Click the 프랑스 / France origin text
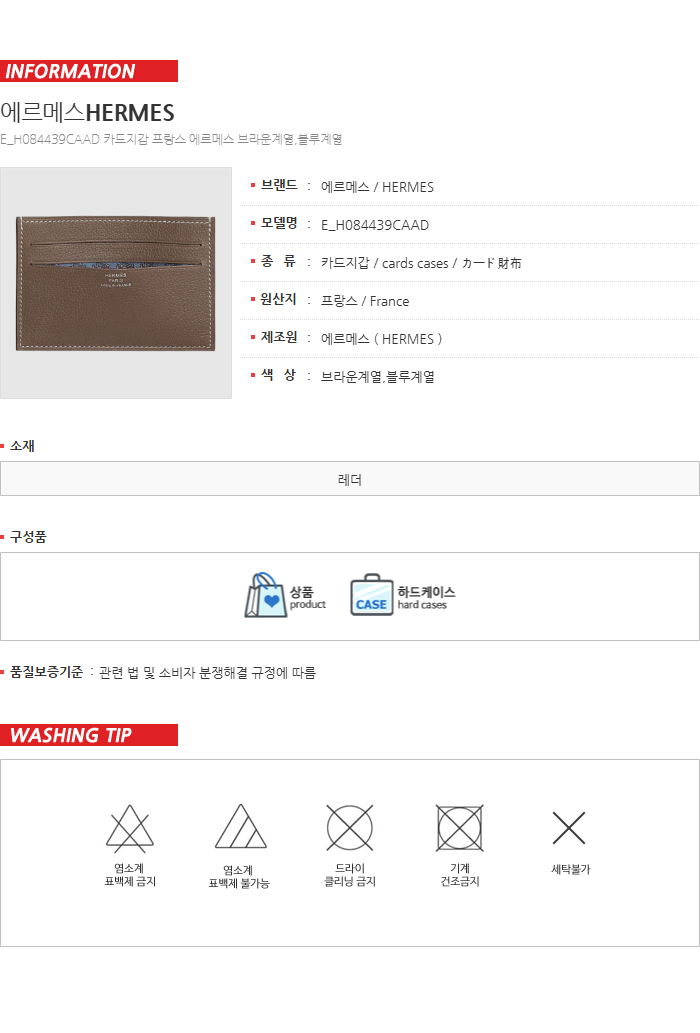This screenshot has width=700, height=1033. (x=365, y=301)
